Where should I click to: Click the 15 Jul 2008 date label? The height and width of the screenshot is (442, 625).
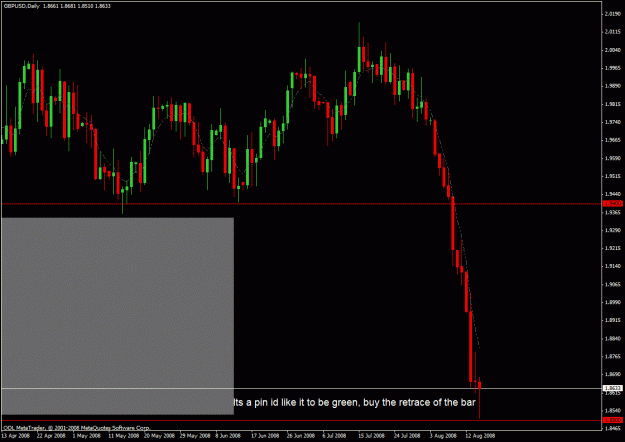click(371, 436)
